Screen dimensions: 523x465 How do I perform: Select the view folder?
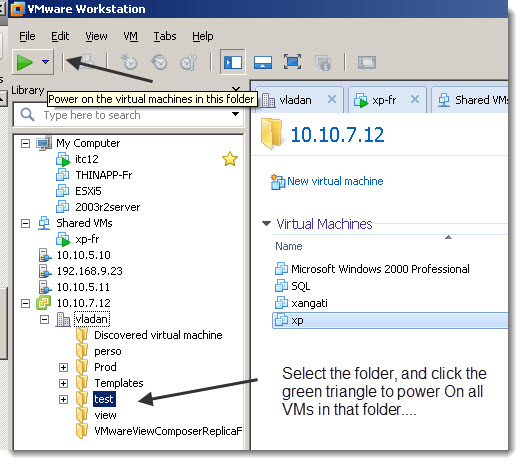pyautogui.click(x=105, y=415)
